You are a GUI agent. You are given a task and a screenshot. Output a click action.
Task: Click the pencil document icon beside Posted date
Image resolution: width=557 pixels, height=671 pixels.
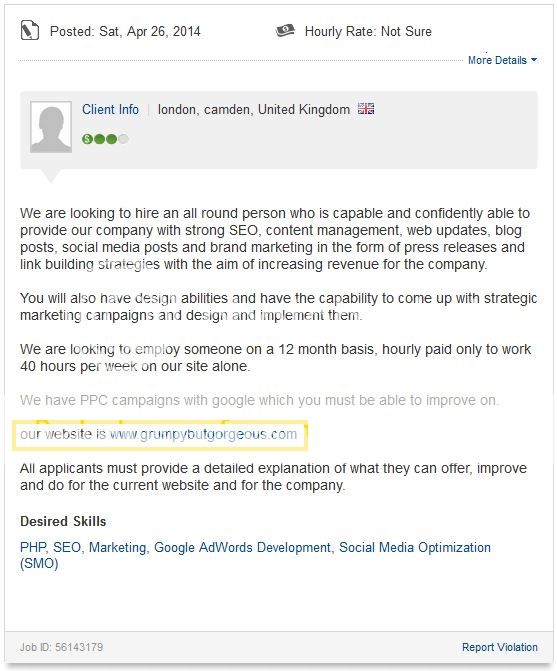pyautogui.click(x=30, y=31)
